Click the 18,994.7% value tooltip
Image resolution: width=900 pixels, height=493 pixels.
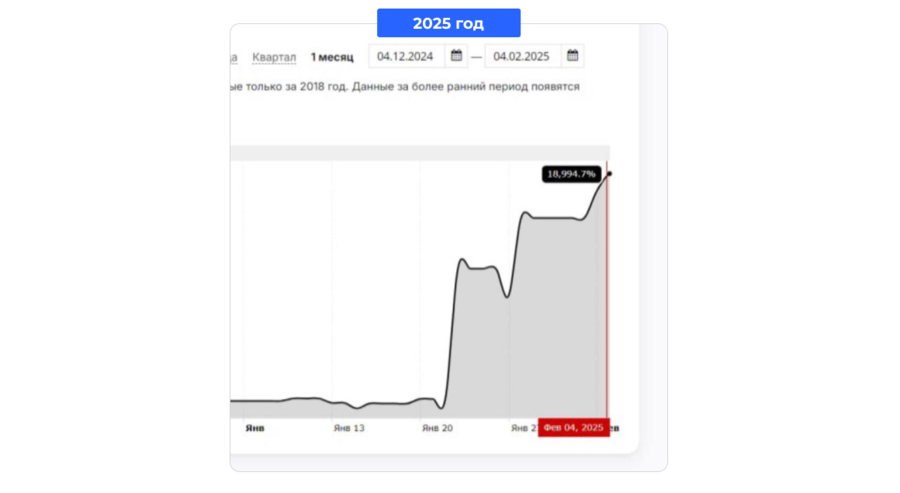coord(571,174)
